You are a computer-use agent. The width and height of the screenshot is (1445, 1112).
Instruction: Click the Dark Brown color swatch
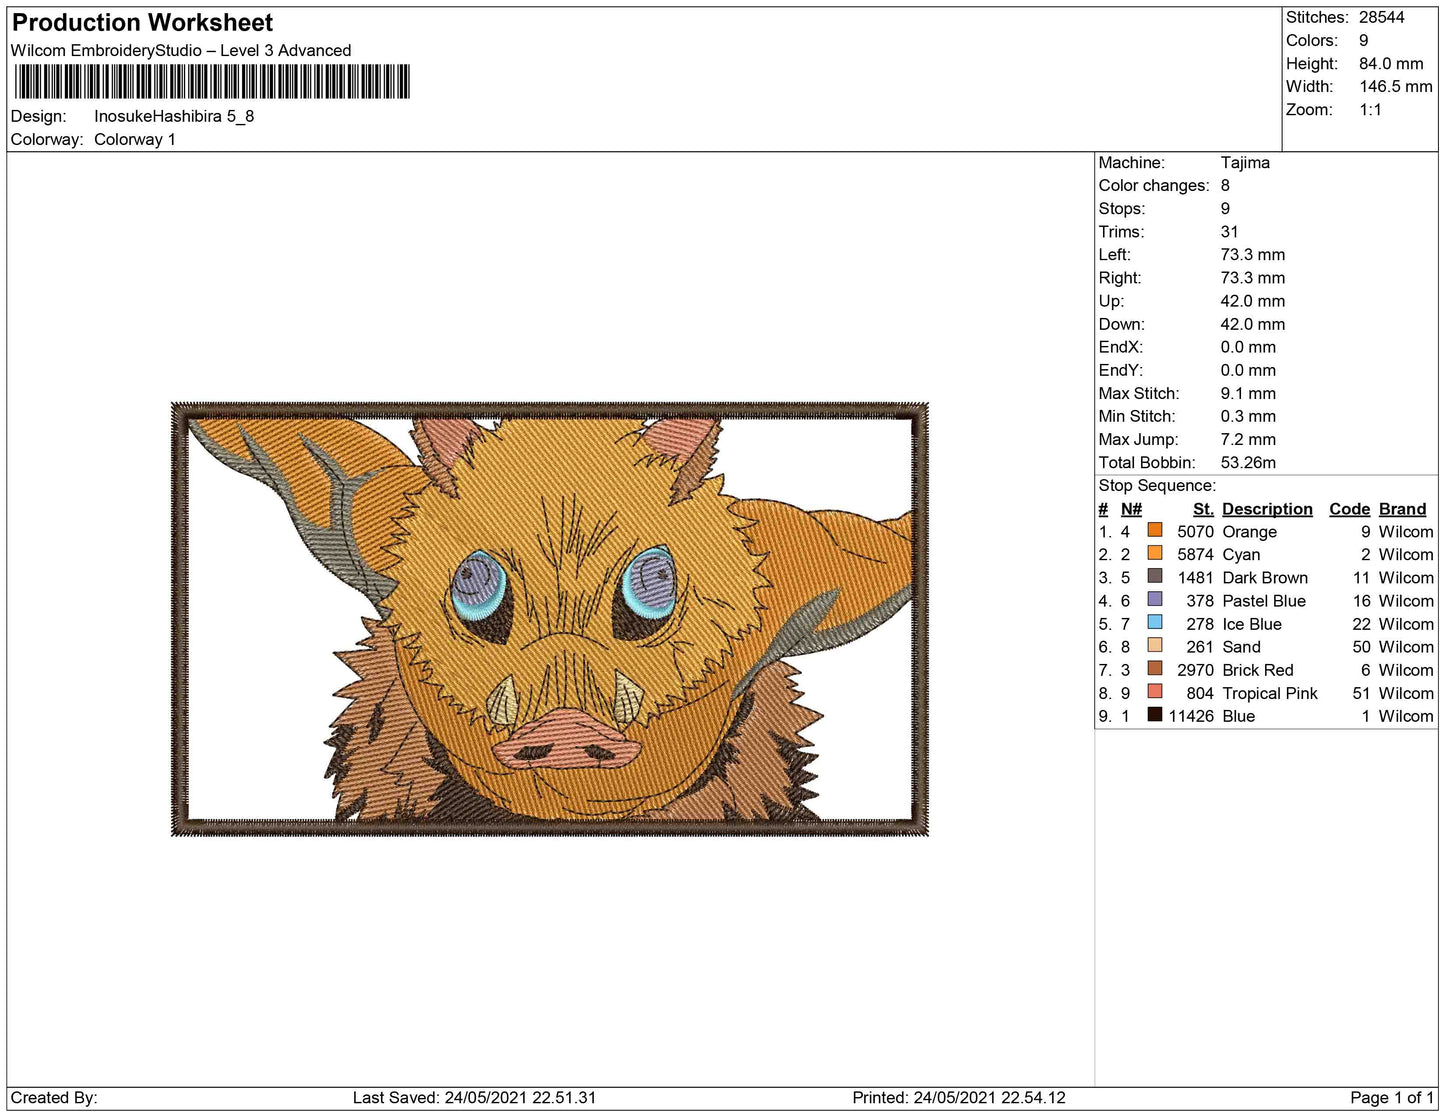1155,576
